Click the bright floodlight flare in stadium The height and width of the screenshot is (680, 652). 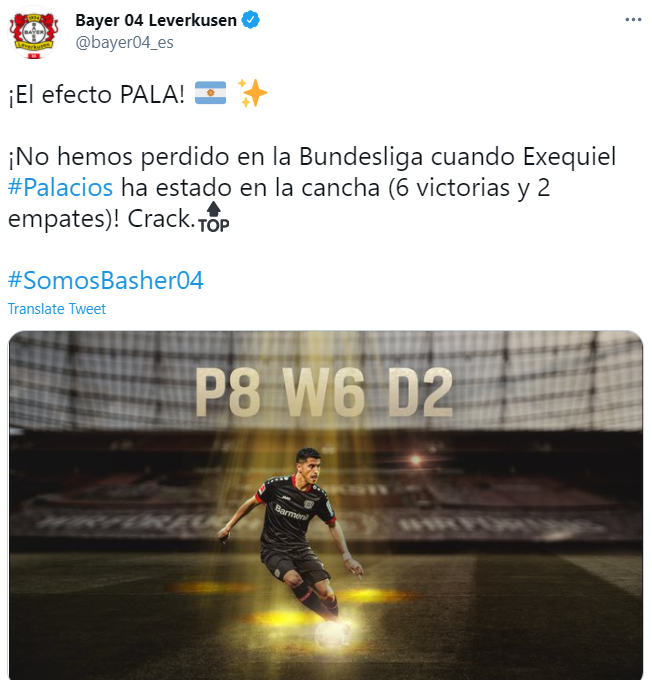pyautogui.click(x=416, y=460)
